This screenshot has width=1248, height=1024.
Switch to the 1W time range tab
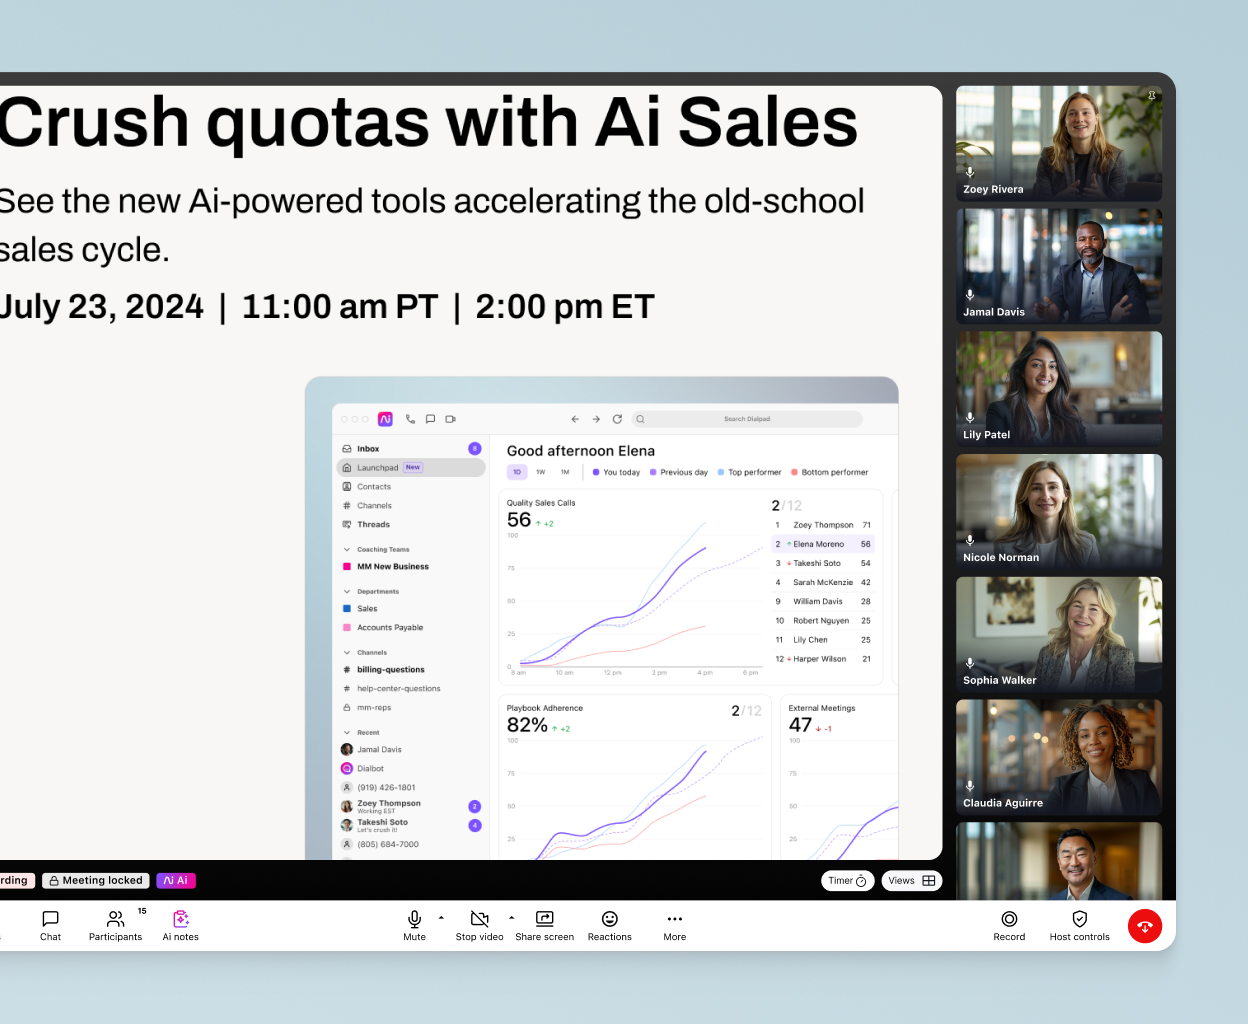pos(540,471)
